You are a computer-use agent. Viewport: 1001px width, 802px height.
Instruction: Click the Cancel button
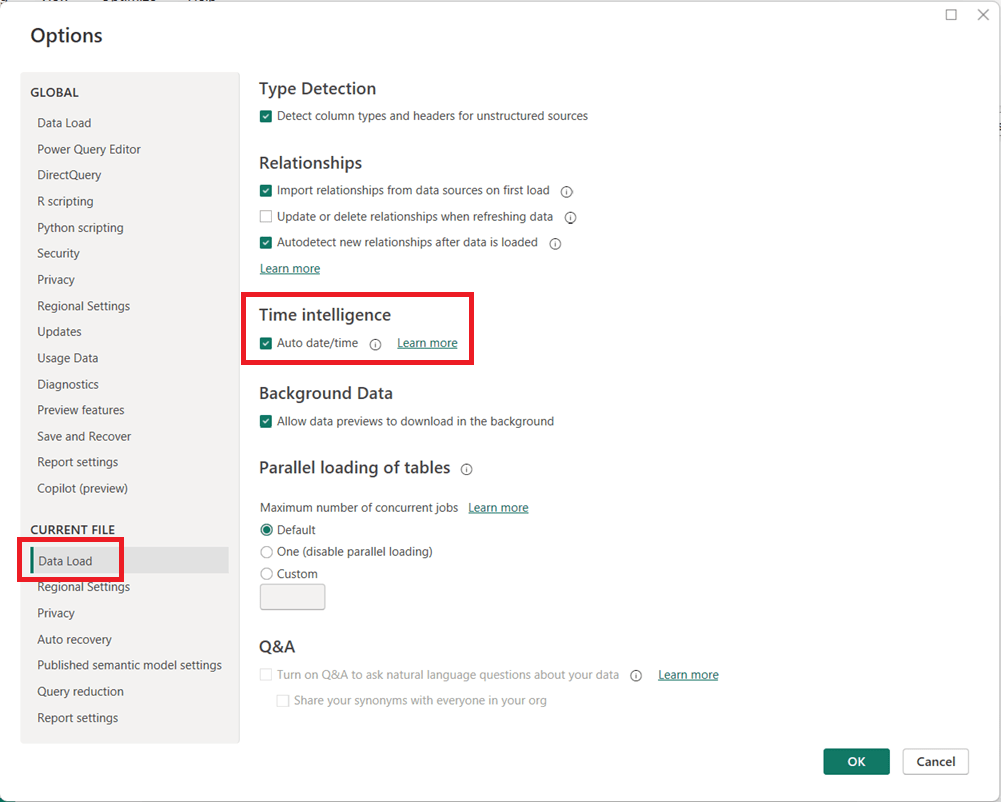pos(935,761)
